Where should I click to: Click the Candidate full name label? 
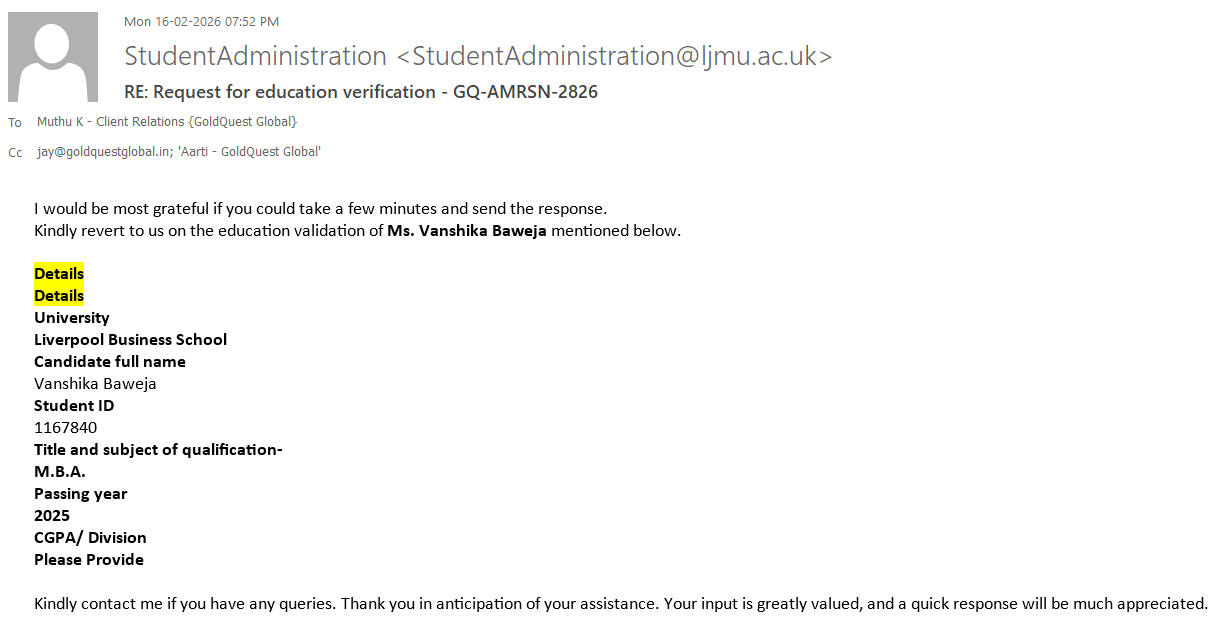click(x=110, y=362)
